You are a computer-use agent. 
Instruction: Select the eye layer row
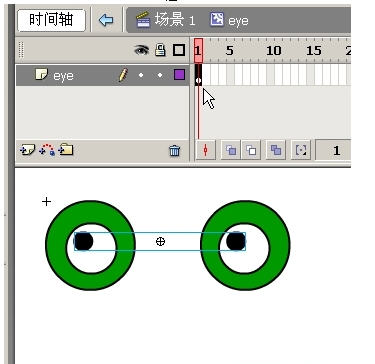(x=102, y=75)
